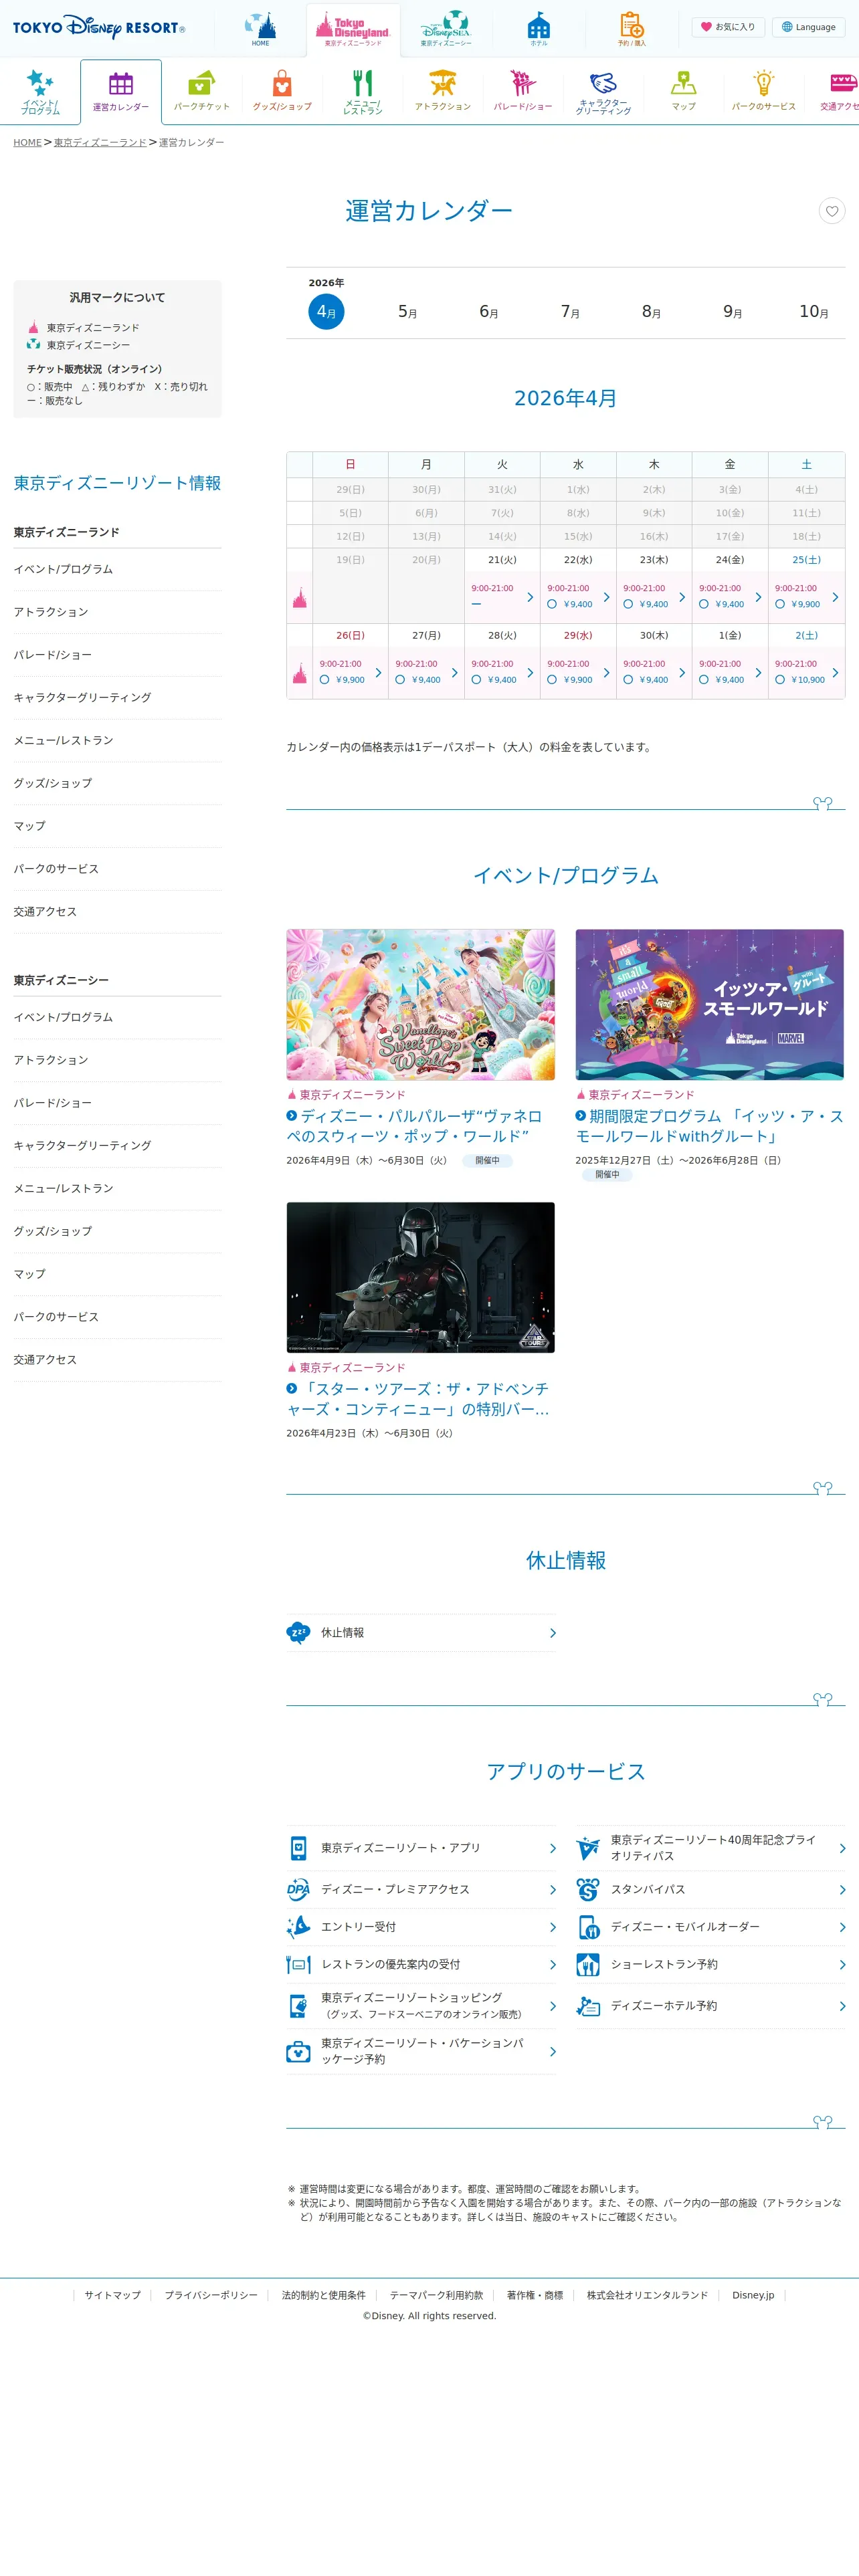This screenshot has height=2576, width=859.
Task: Switch to the 9月 month tab
Action: tap(733, 311)
